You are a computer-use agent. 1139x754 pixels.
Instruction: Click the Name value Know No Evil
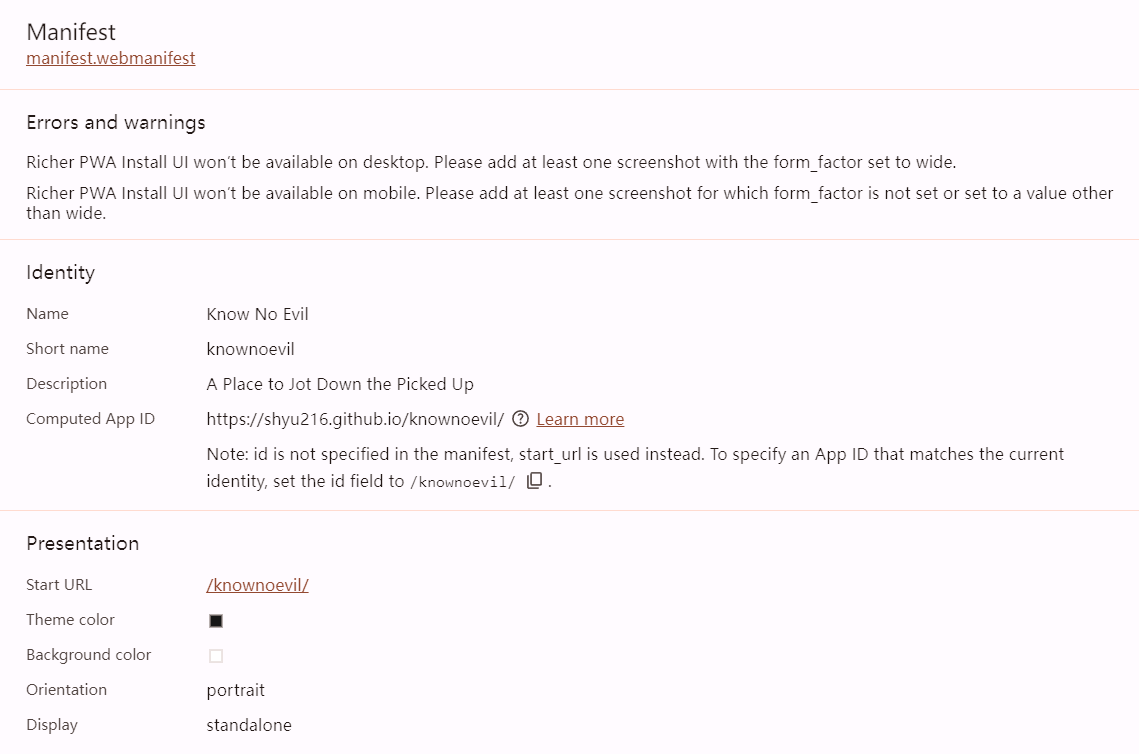pyautogui.click(x=257, y=314)
